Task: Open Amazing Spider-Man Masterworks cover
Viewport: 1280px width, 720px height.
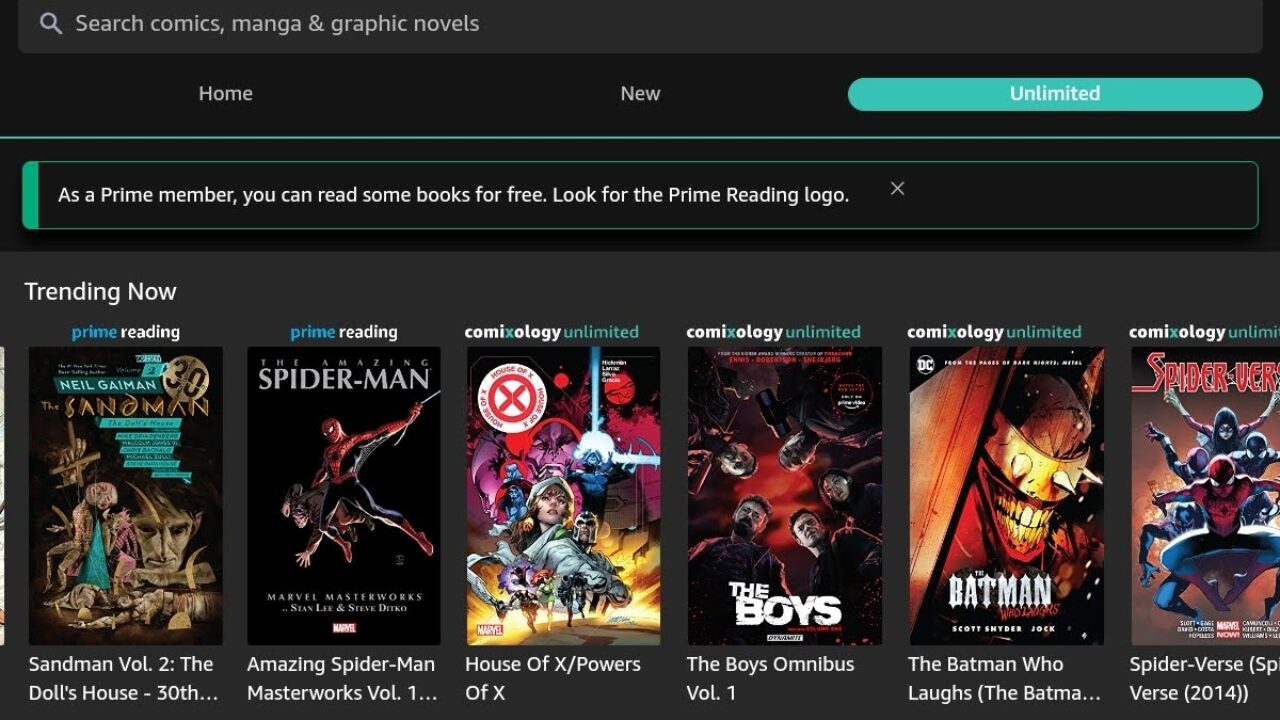Action: [344, 495]
